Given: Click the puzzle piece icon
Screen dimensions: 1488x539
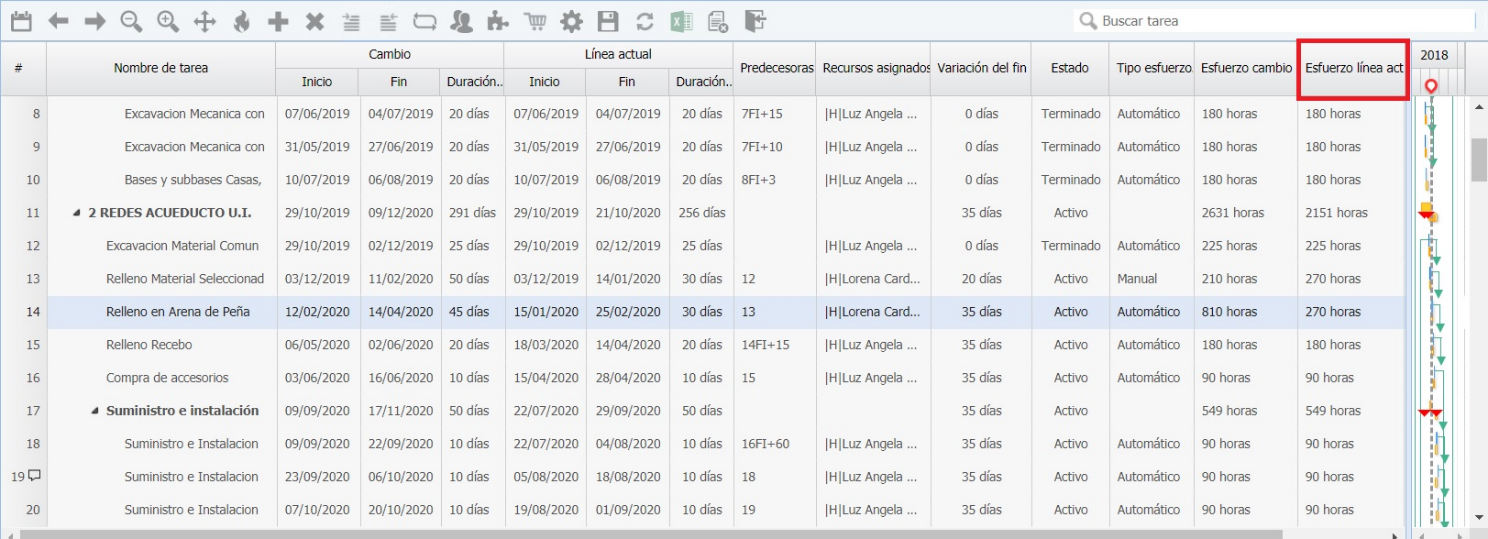Looking at the screenshot, I should coord(497,20).
